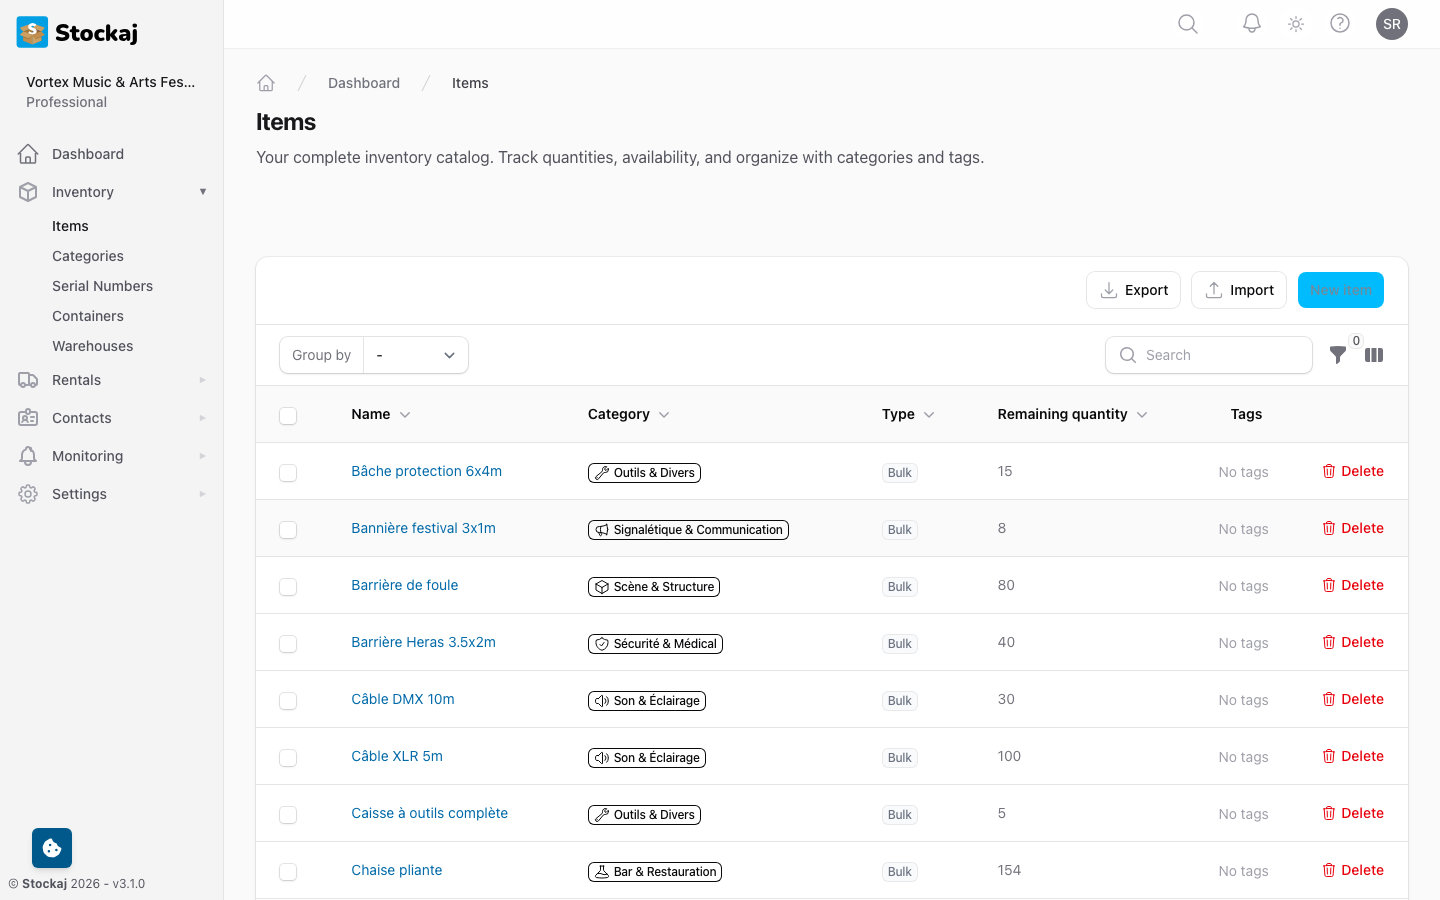The width and height of the screenshot is (1440, 900).
Task: Check the Câble DMX 10m row checkbox
Action: (288, 701)
